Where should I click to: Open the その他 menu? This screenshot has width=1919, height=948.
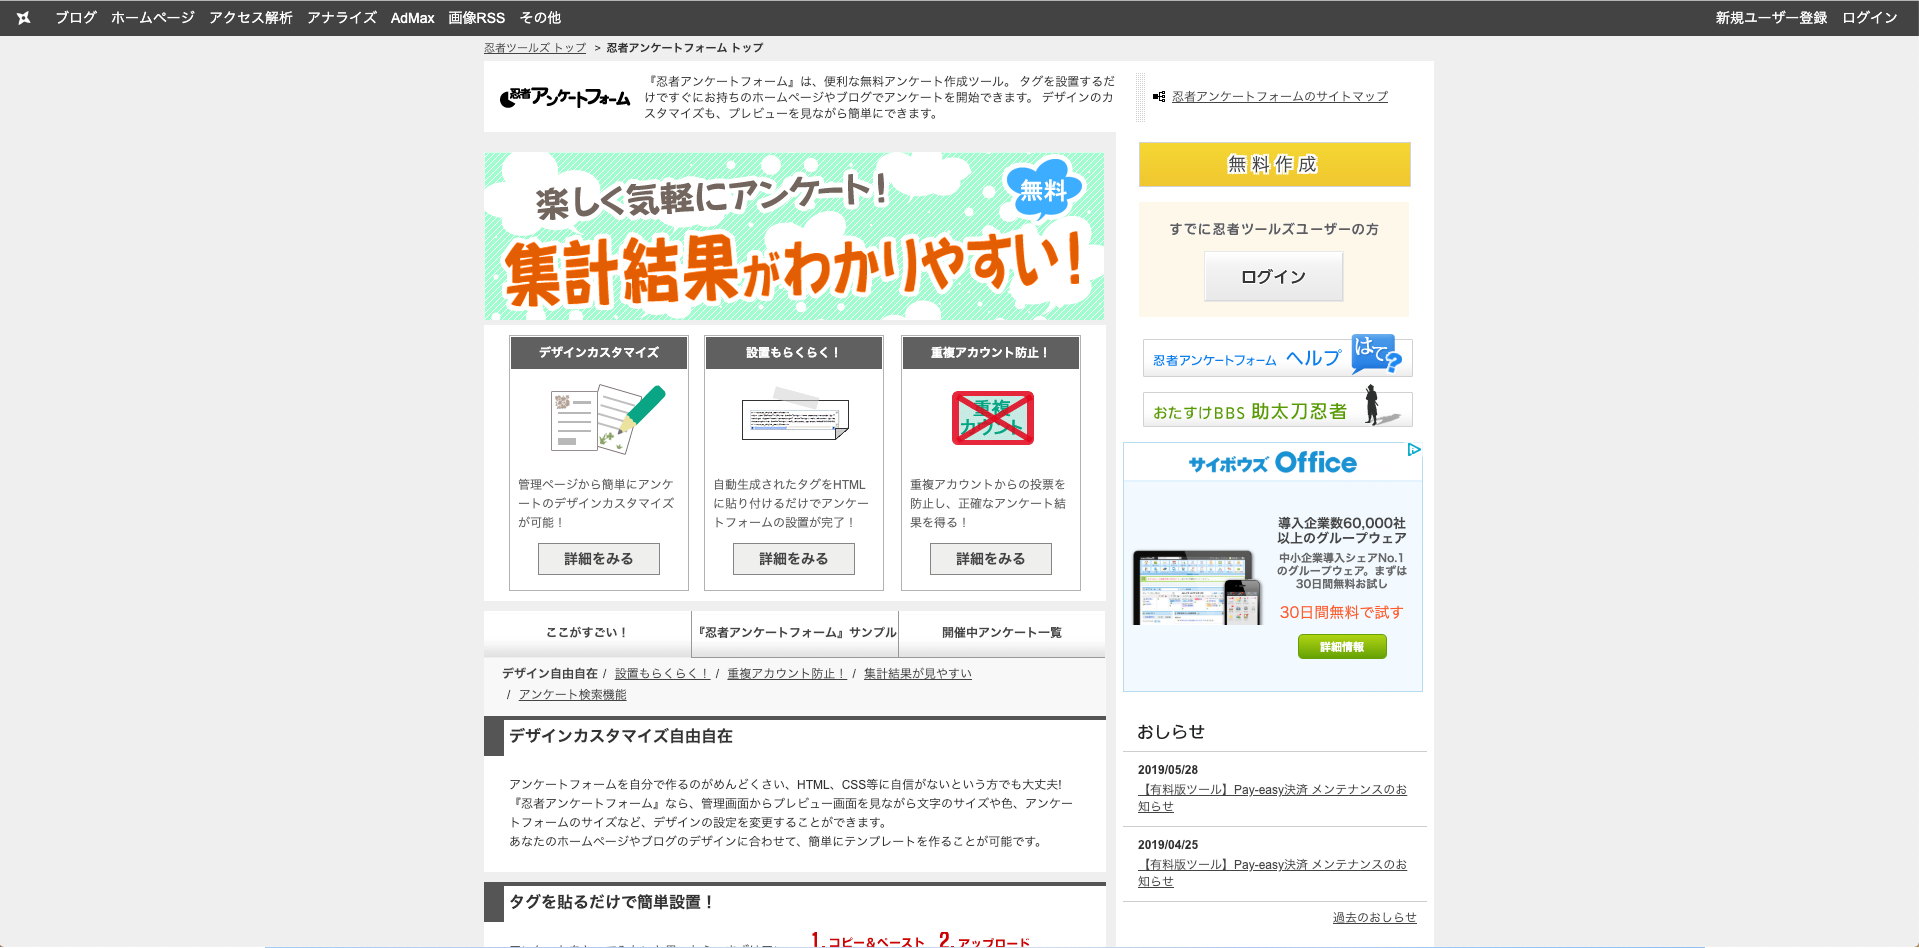540,17
